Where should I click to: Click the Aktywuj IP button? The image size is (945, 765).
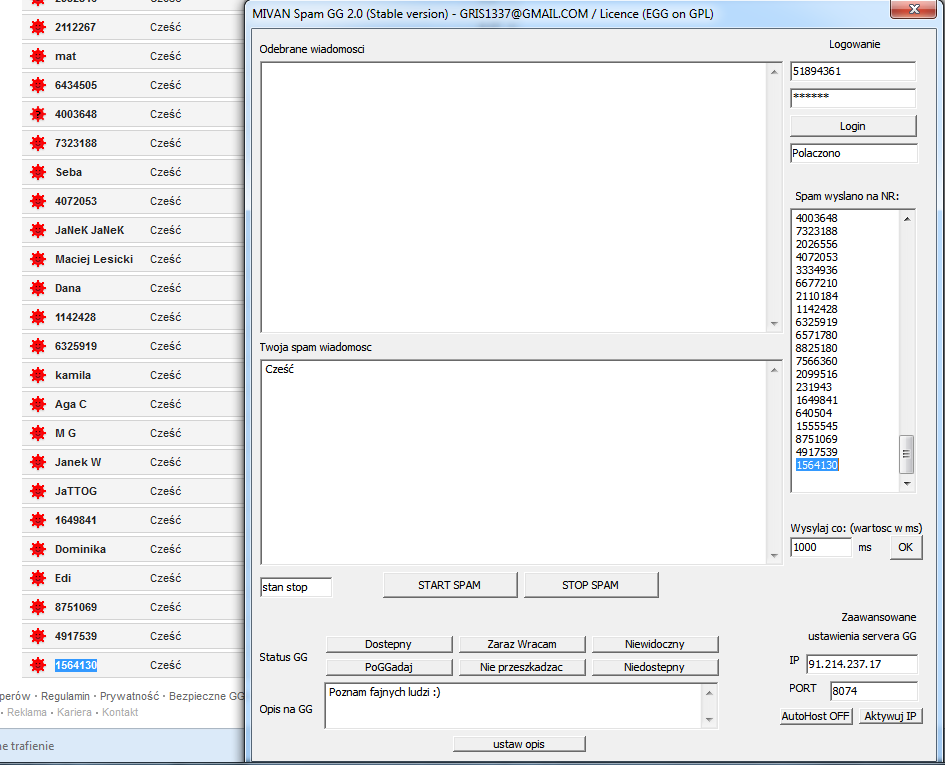(890, 716)
